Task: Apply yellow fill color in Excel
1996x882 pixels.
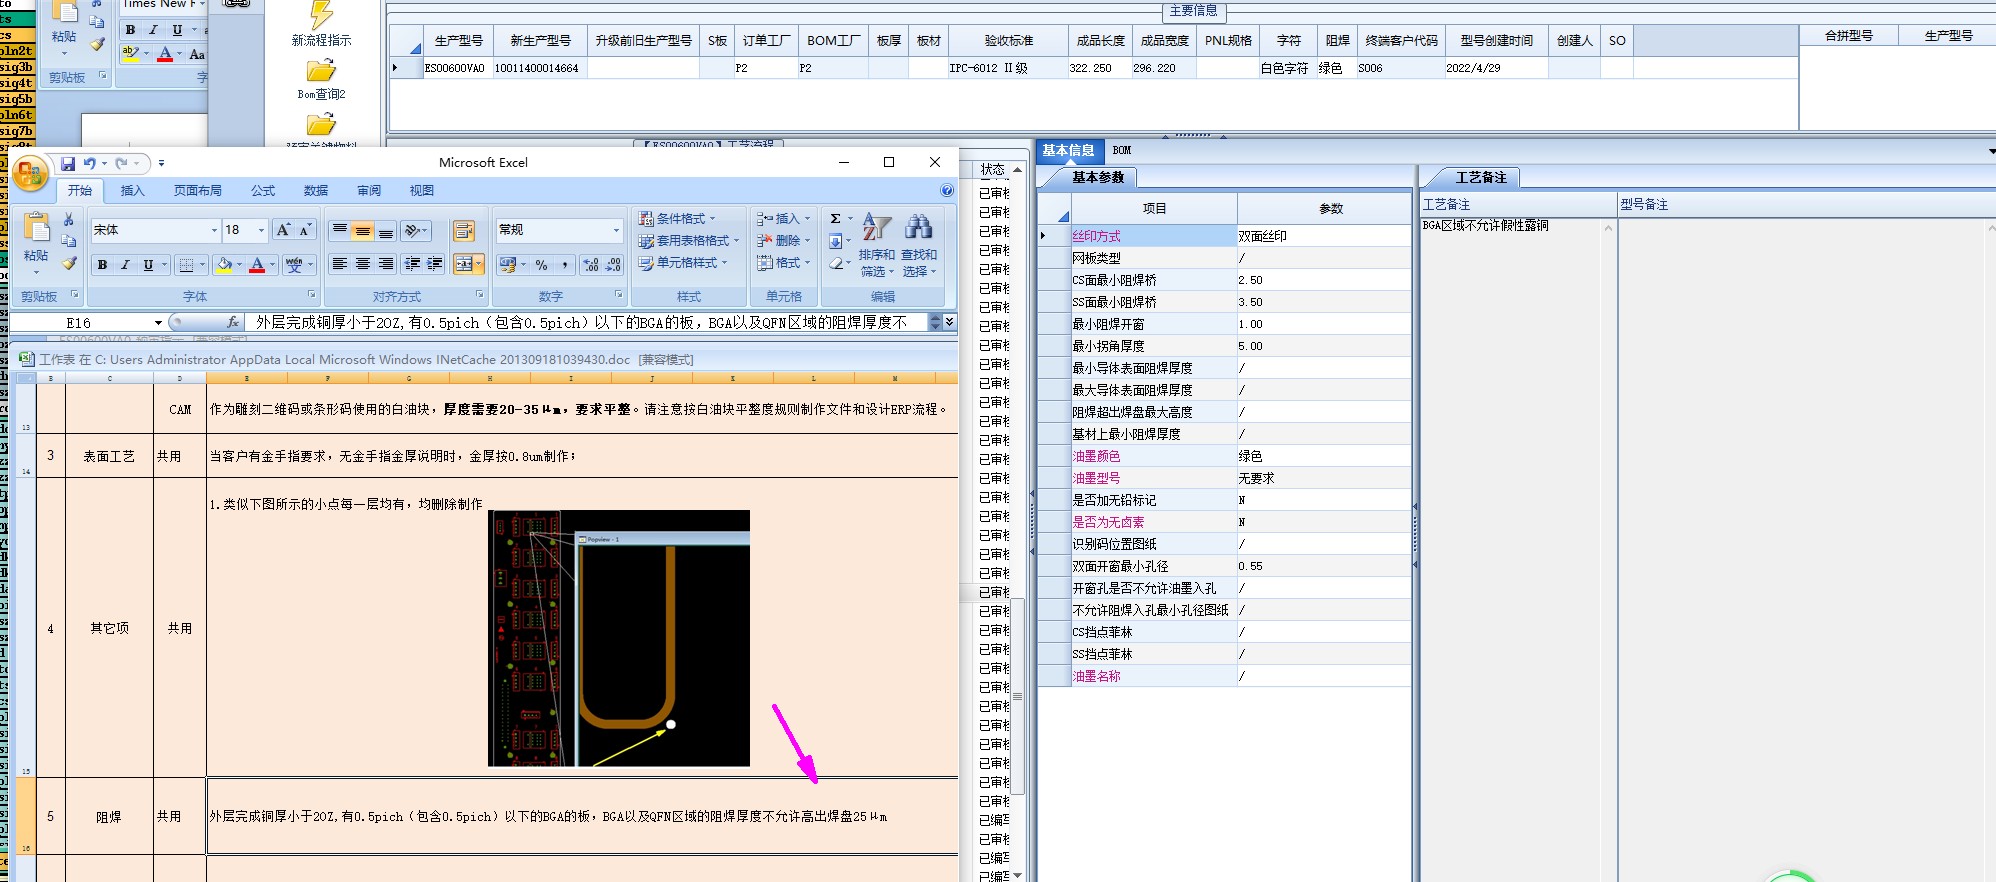Action: pos(224,265)
